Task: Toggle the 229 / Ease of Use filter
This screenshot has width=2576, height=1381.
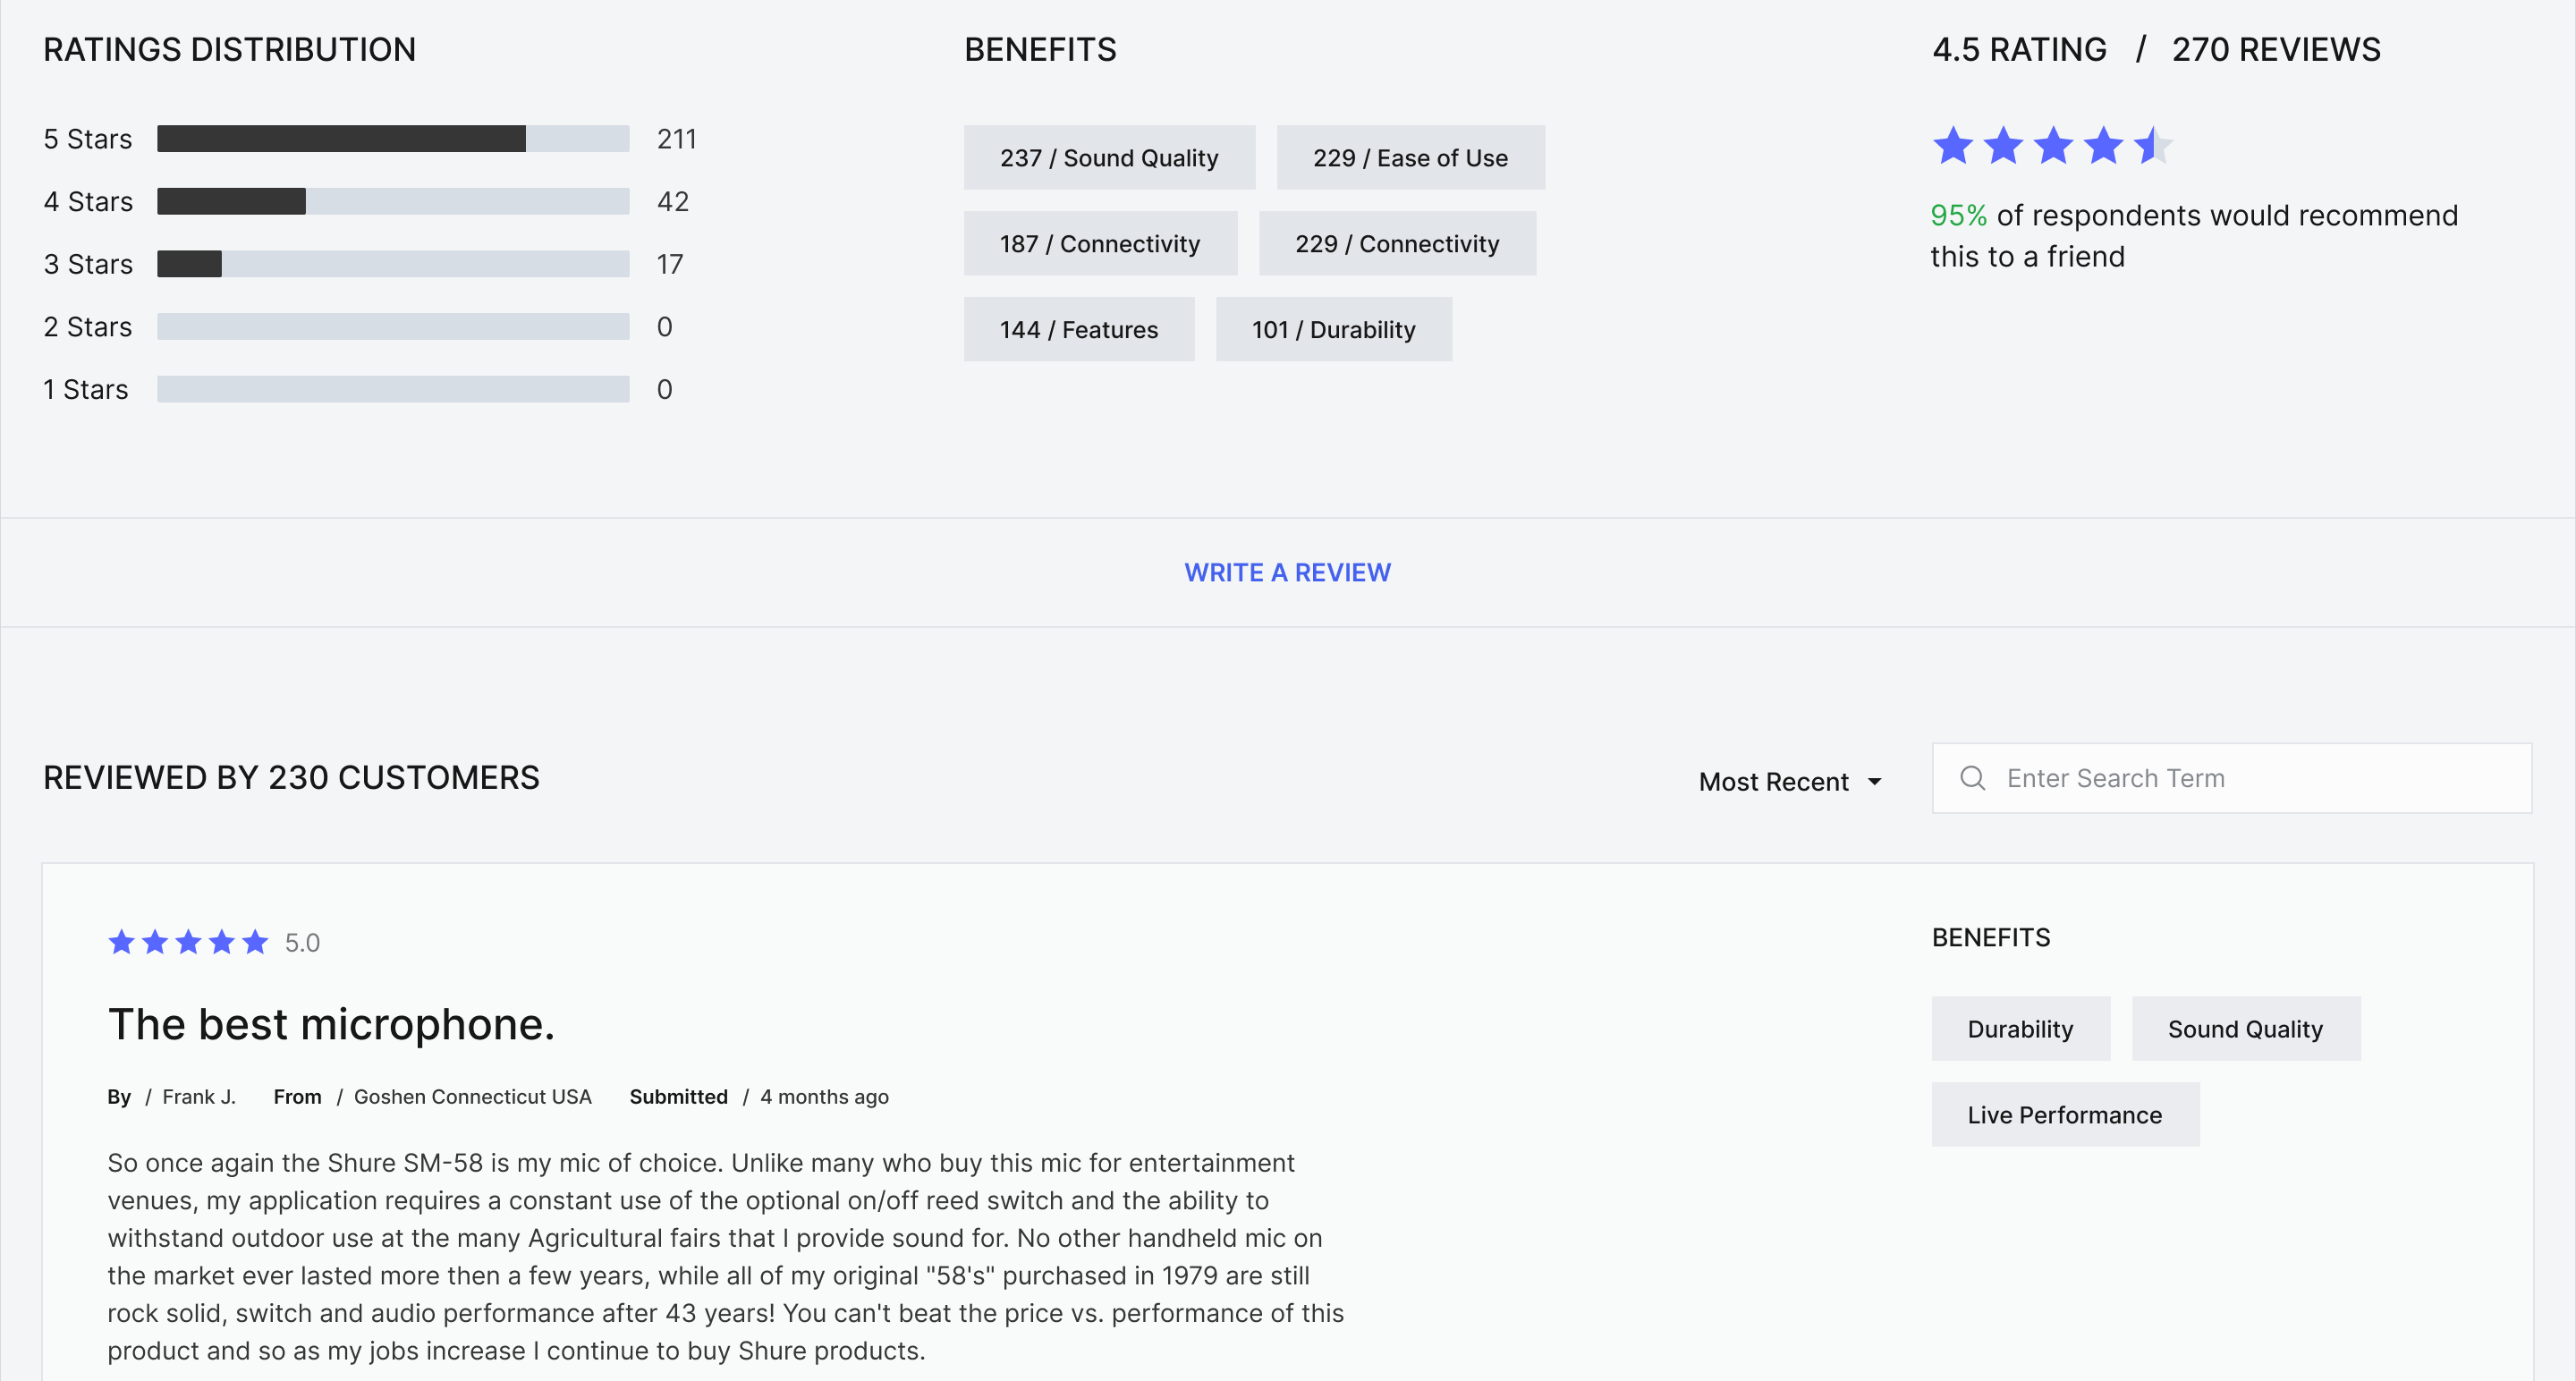Action: [1410, 158]
